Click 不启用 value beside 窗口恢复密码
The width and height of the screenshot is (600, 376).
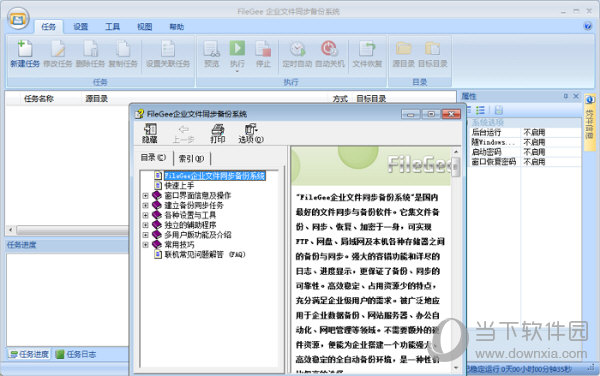point(534,162)
